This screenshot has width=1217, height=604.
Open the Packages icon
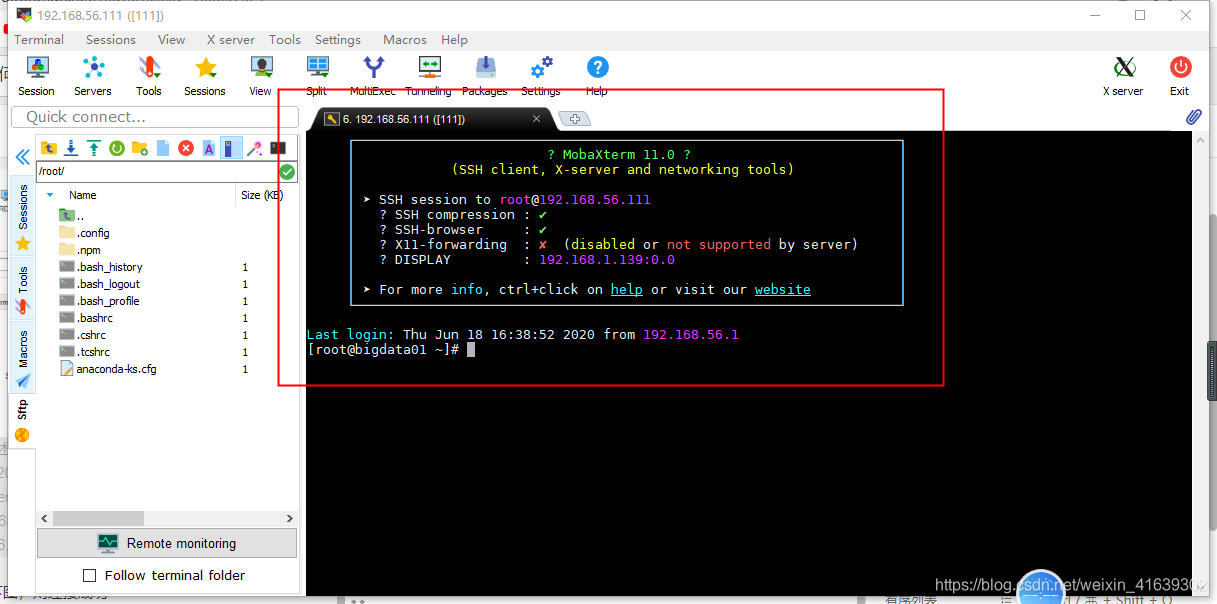[x=485, y=76]
